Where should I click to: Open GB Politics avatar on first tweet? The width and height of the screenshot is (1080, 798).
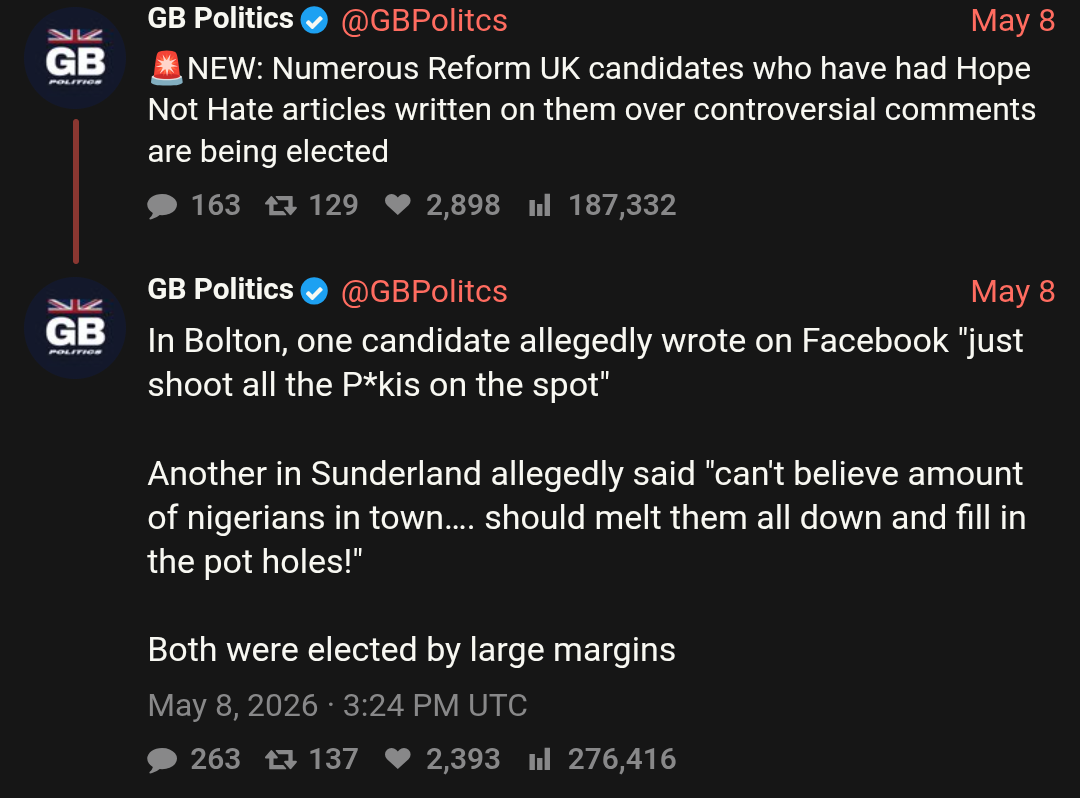click(75, 59)
